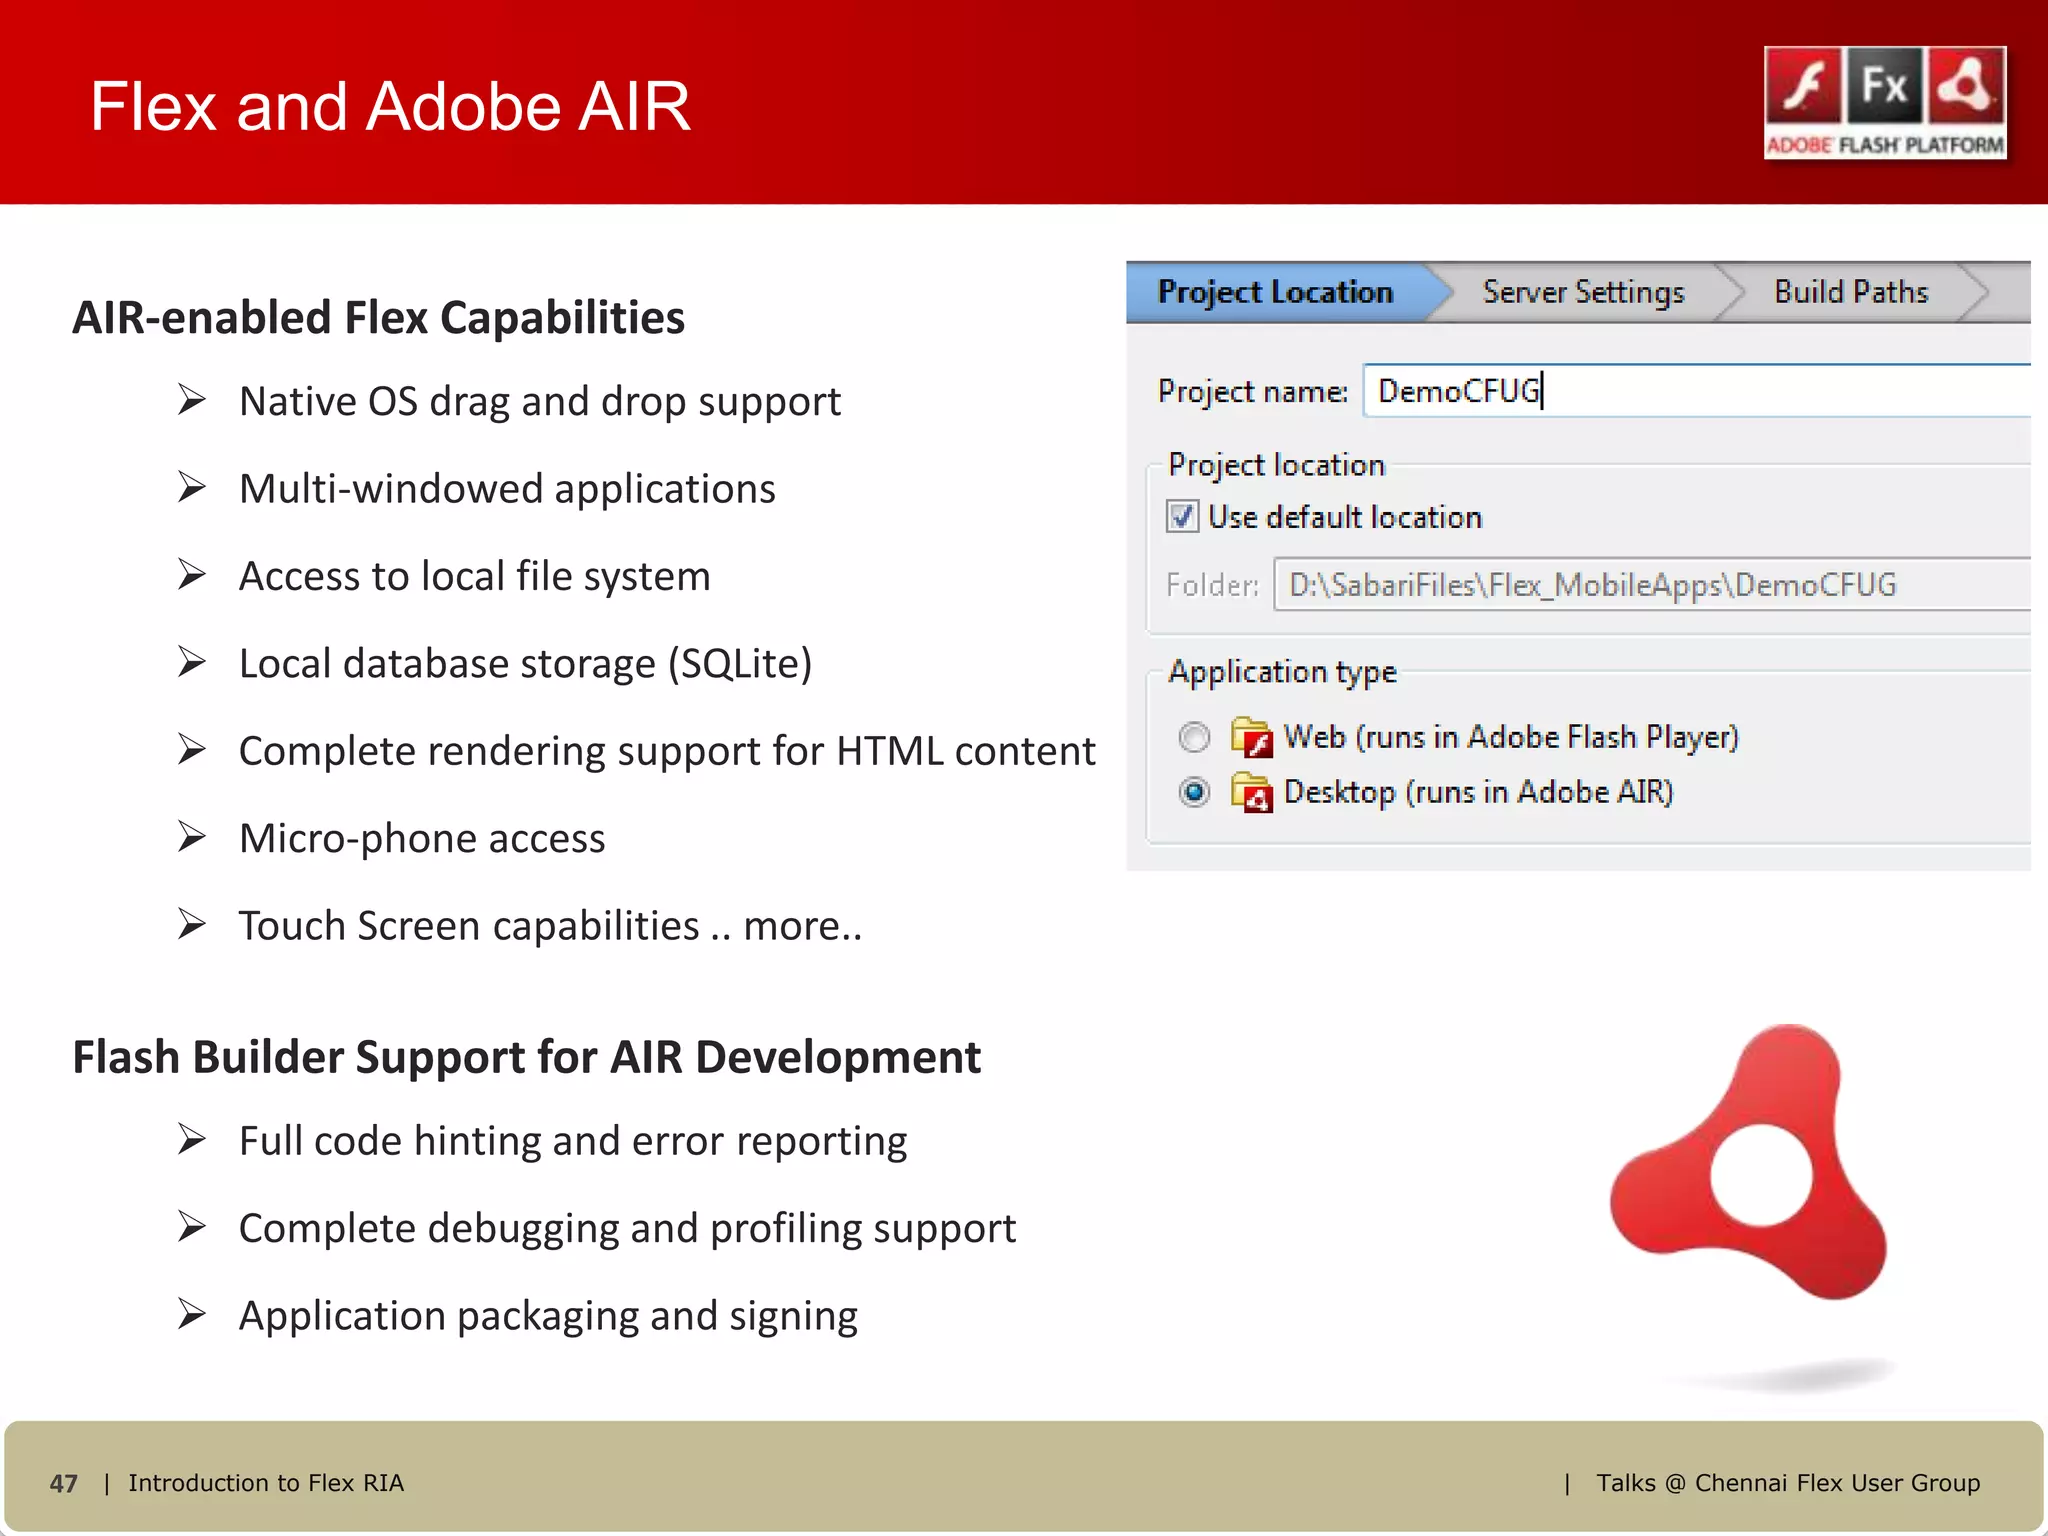This screenshot has height=1536, width=2048.
Task: Click Talks @ Chennai Flex User Group text
Action: pyautogui.click(x=1787, y=1483)
